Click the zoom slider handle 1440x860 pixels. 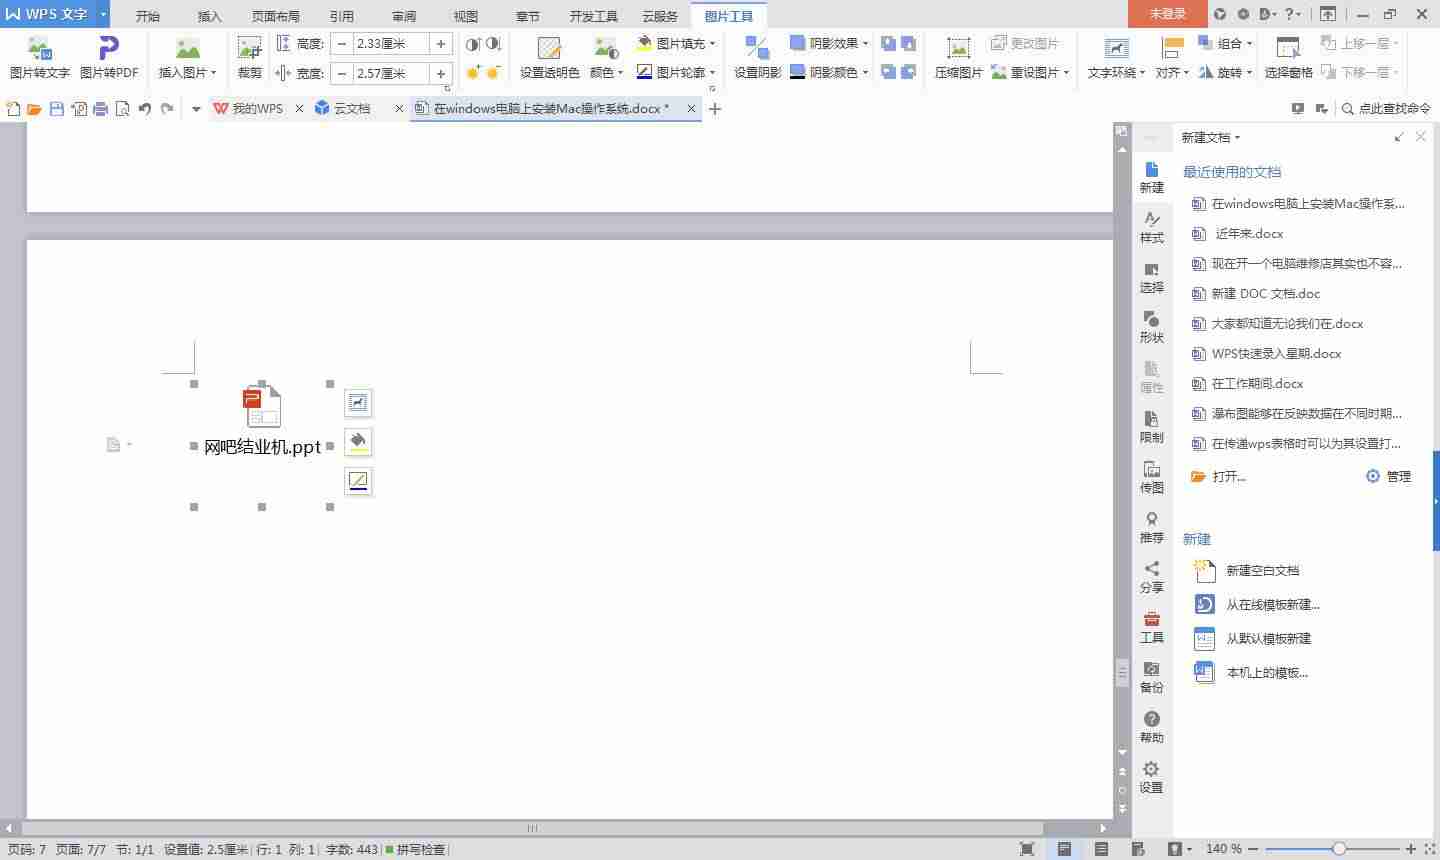click(1339, 849)
